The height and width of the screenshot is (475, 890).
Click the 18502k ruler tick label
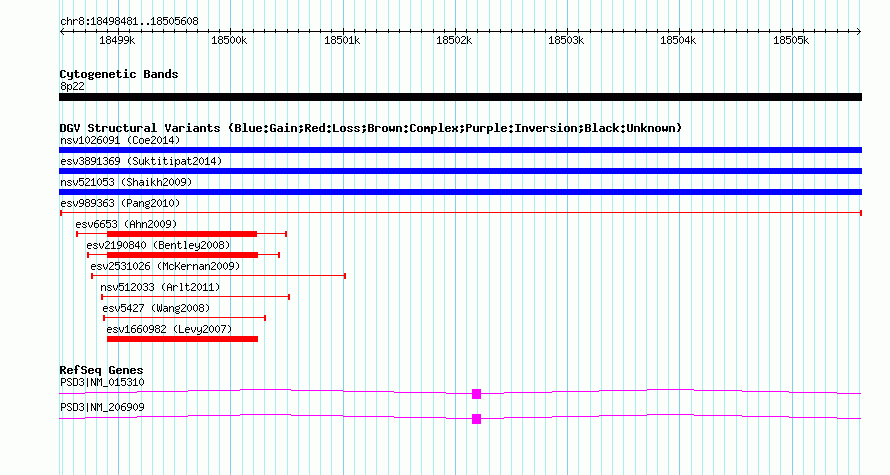pyautogui.click(x=454, y=40)
